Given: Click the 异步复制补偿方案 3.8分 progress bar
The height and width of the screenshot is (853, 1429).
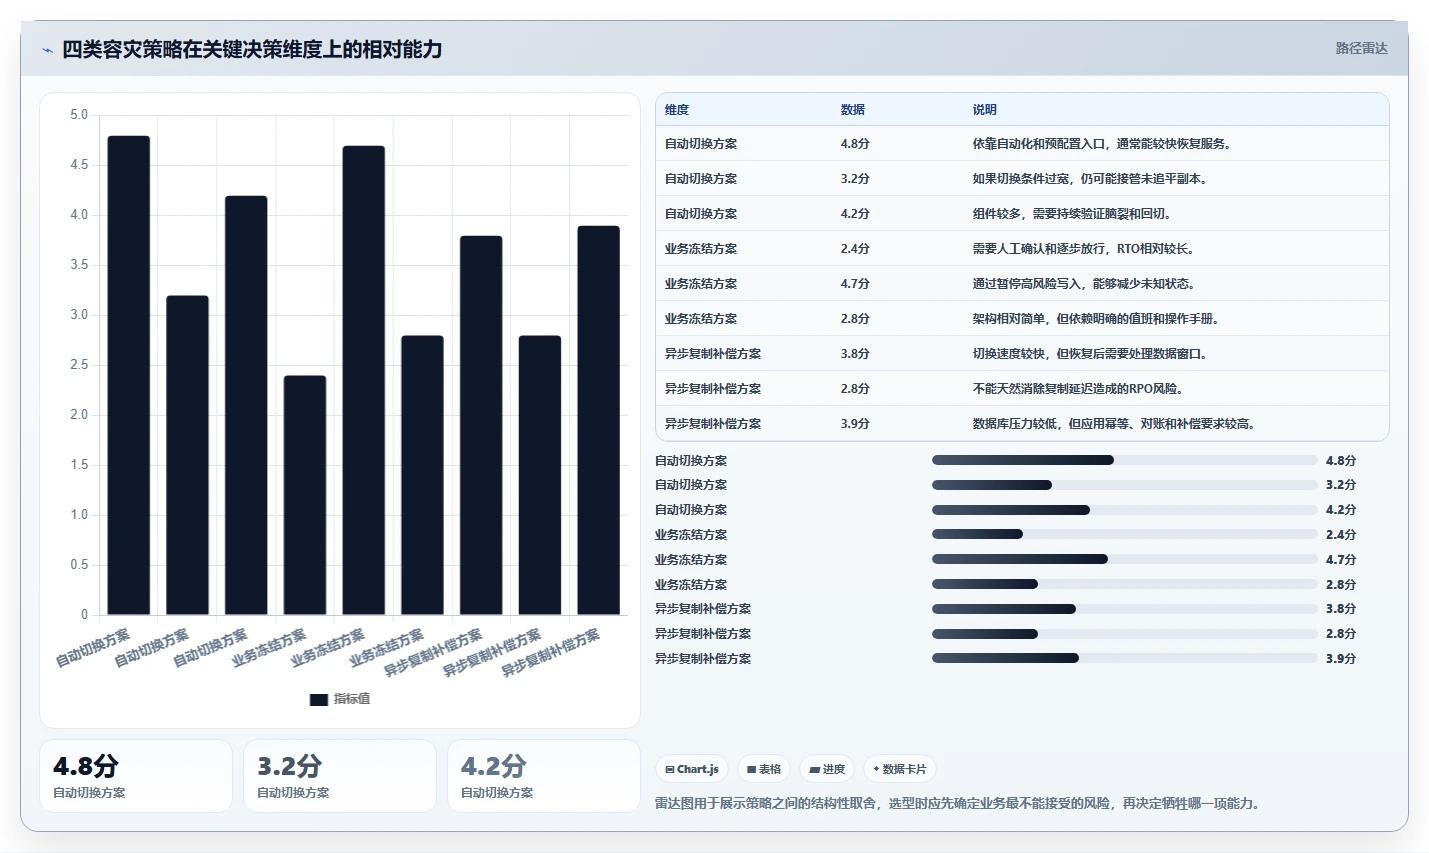Looking at the screenshot, I should pyautogui.click(x=1124, y=609).
